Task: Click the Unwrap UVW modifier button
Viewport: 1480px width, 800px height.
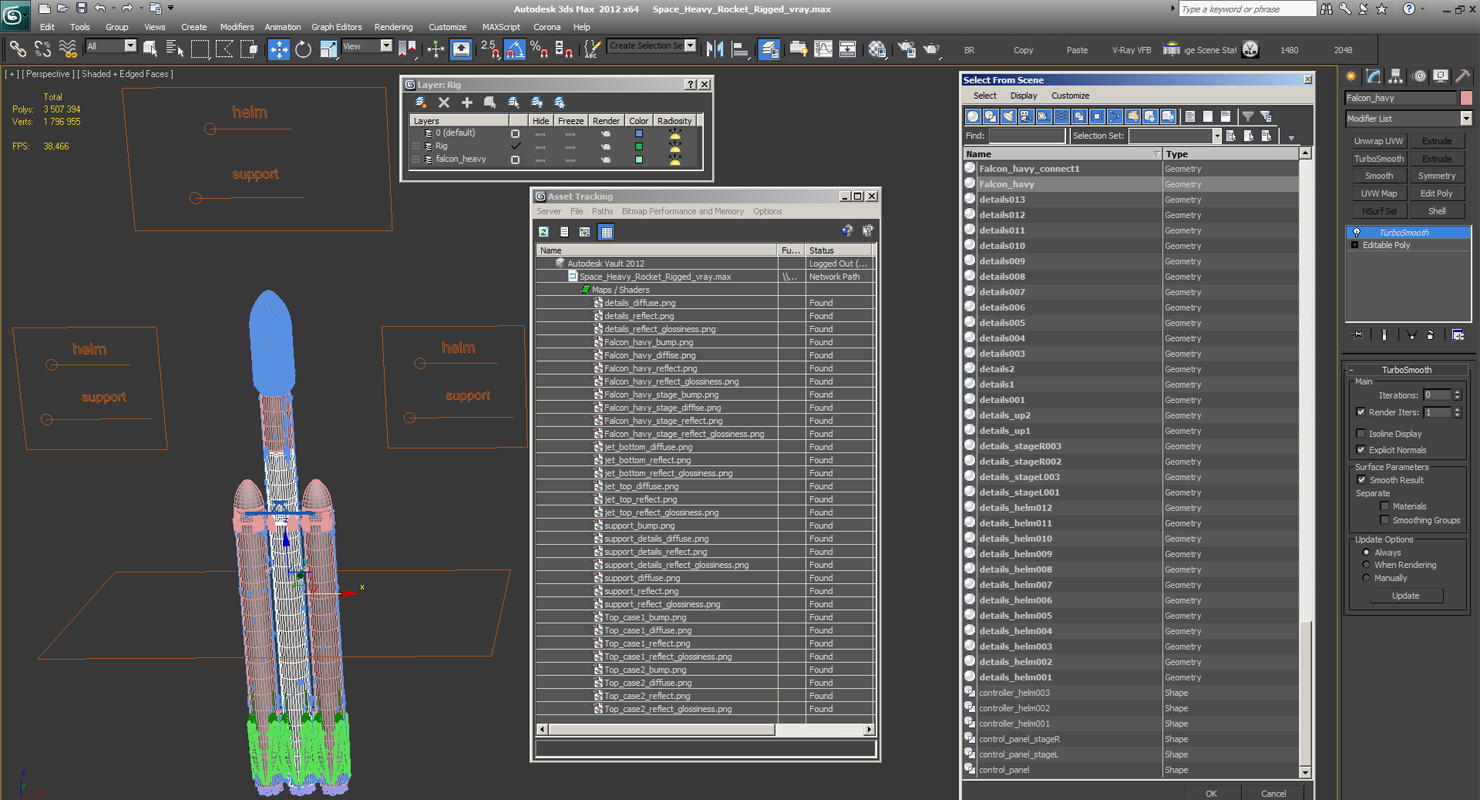Action: [1379, 141]
